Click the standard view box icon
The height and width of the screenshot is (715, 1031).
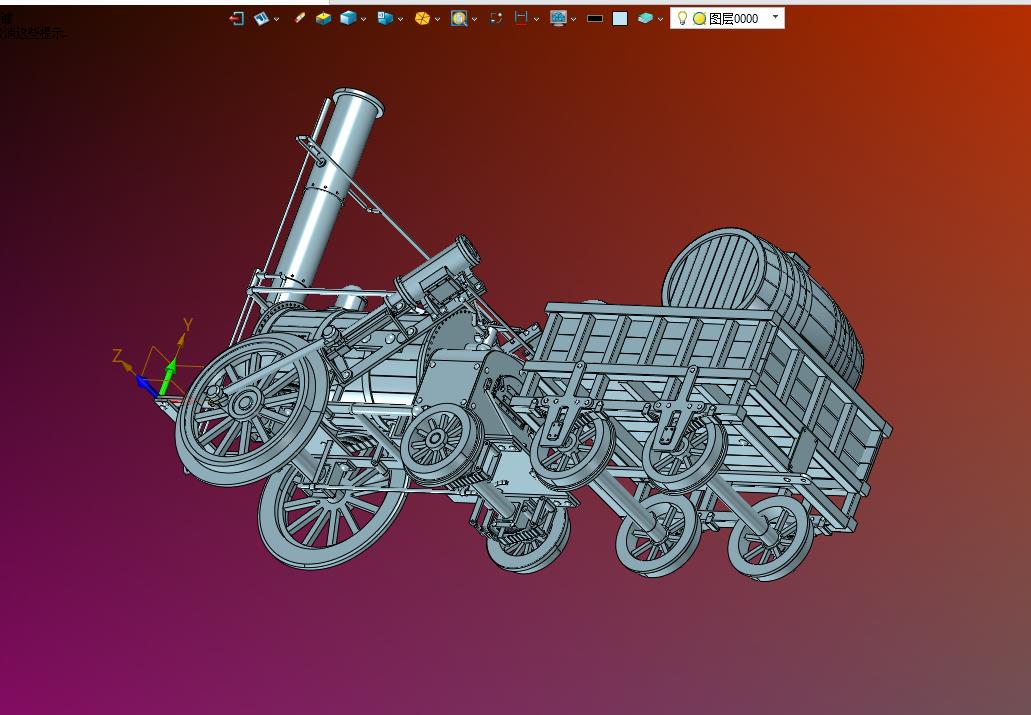[x=385, y=18]
